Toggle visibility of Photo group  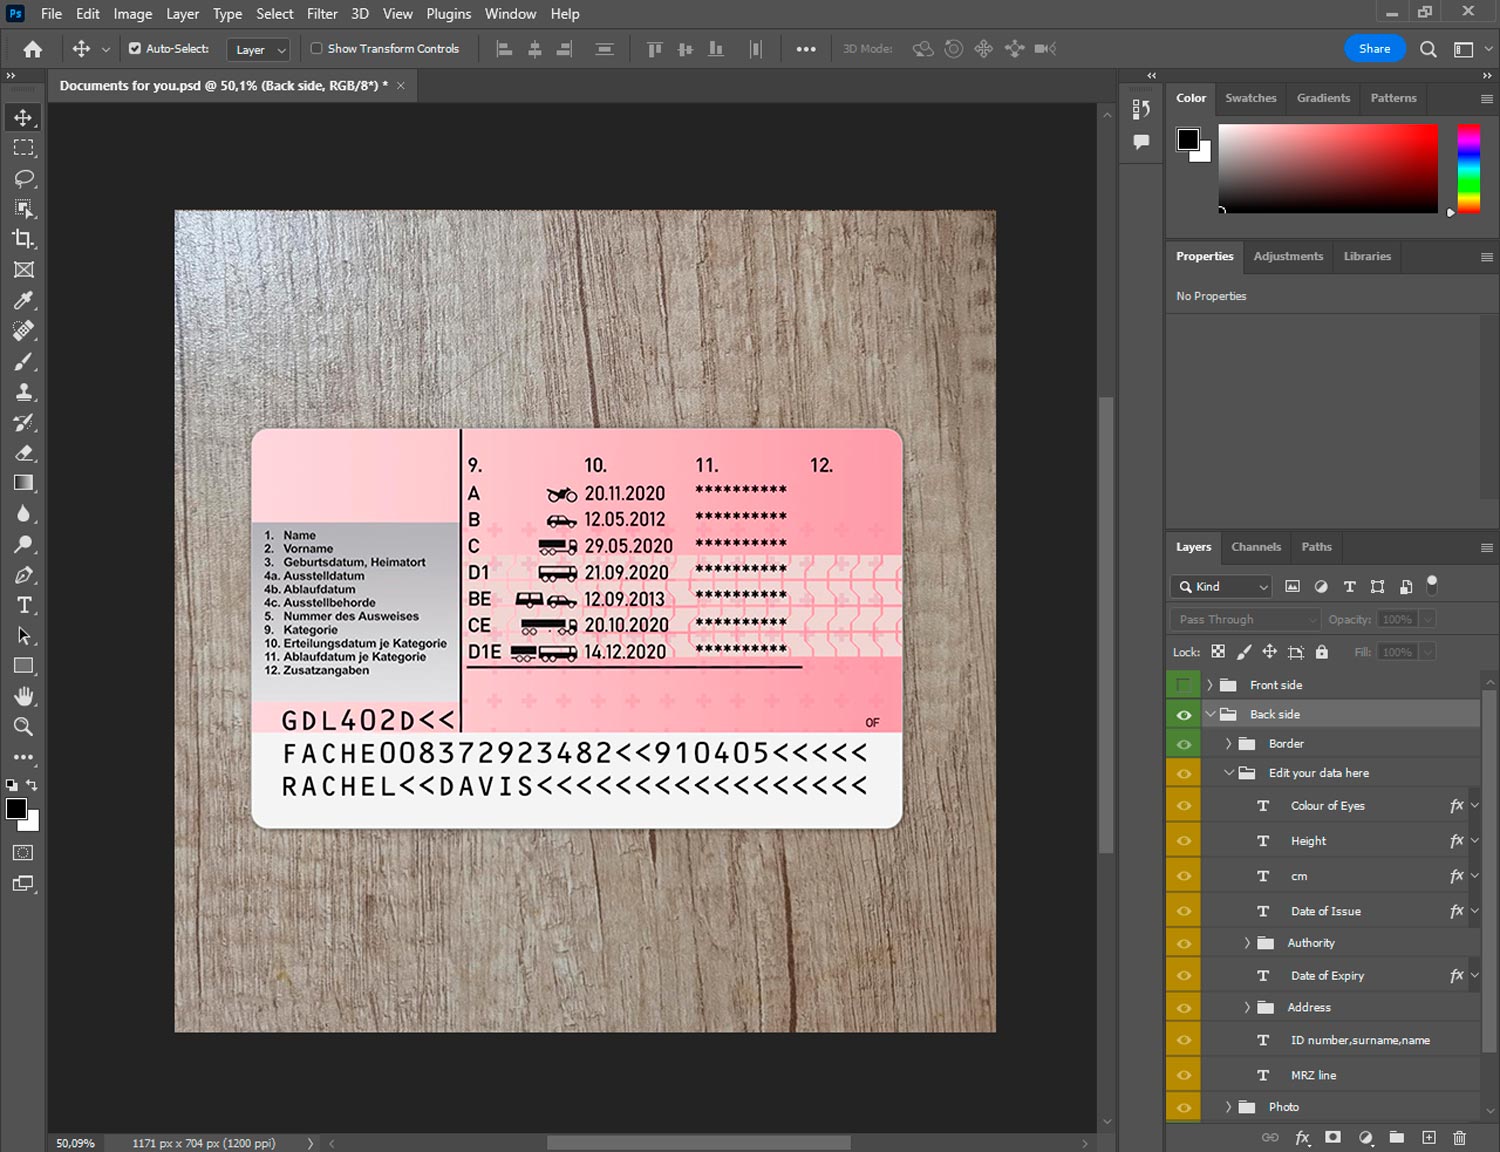1183,1107
